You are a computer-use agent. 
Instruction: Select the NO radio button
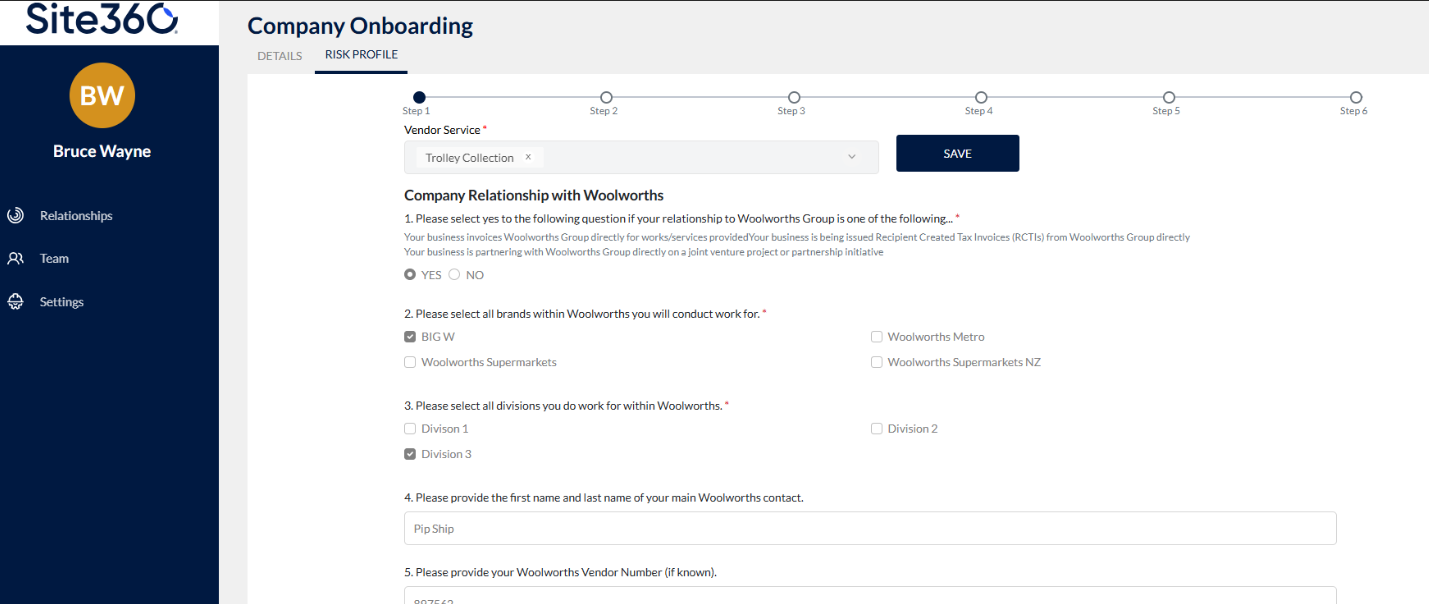[x=454, y=275]
